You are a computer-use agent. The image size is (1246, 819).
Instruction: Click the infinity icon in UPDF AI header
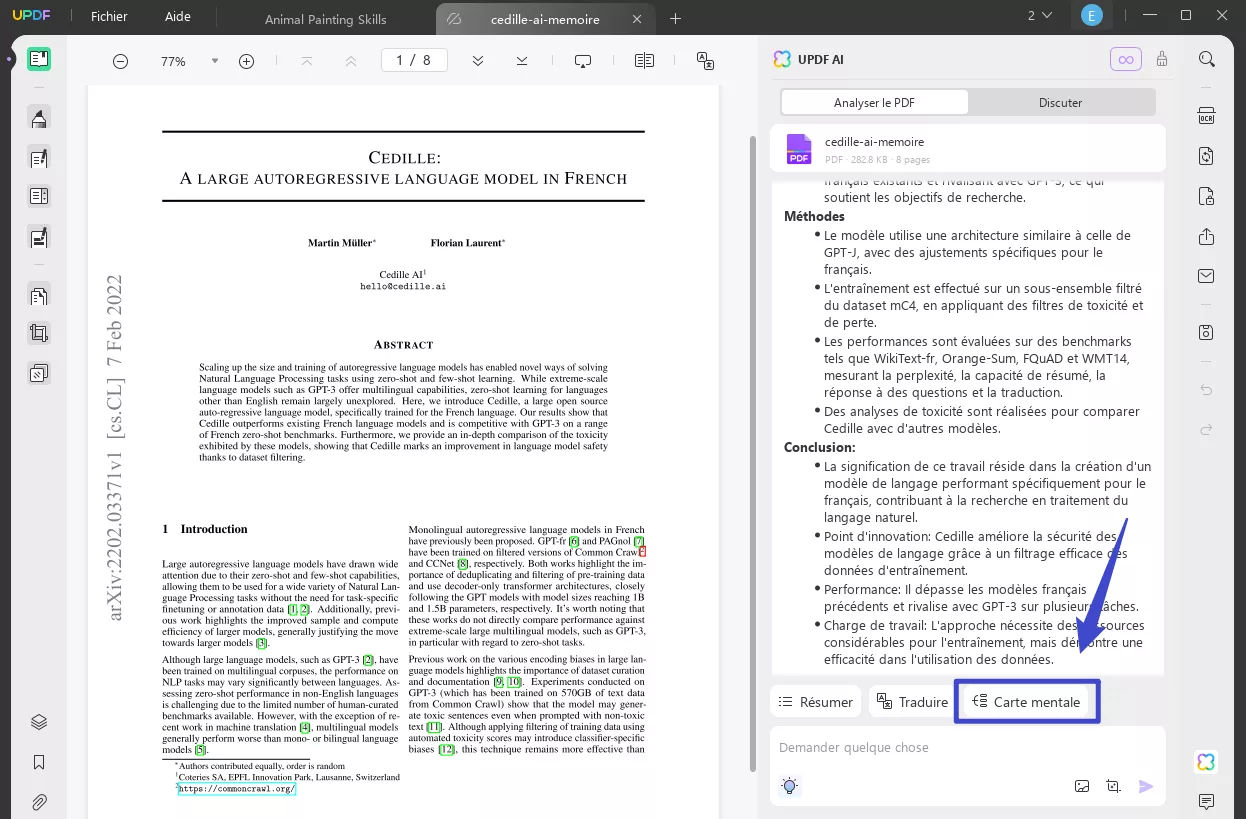pos(1126,60)
